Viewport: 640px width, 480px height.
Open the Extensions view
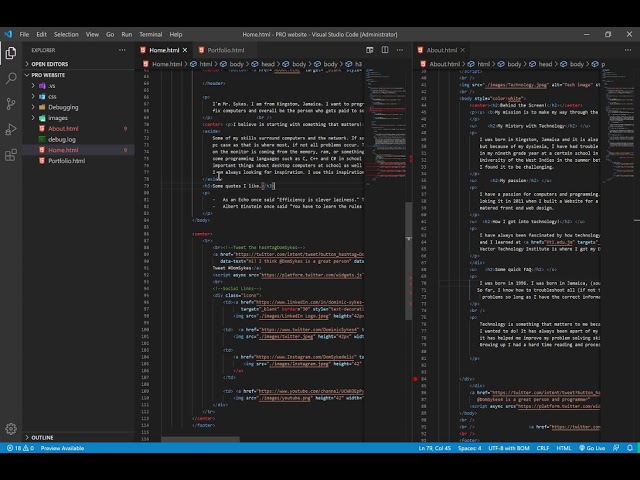pyautogui.click(x=11, y=155)
